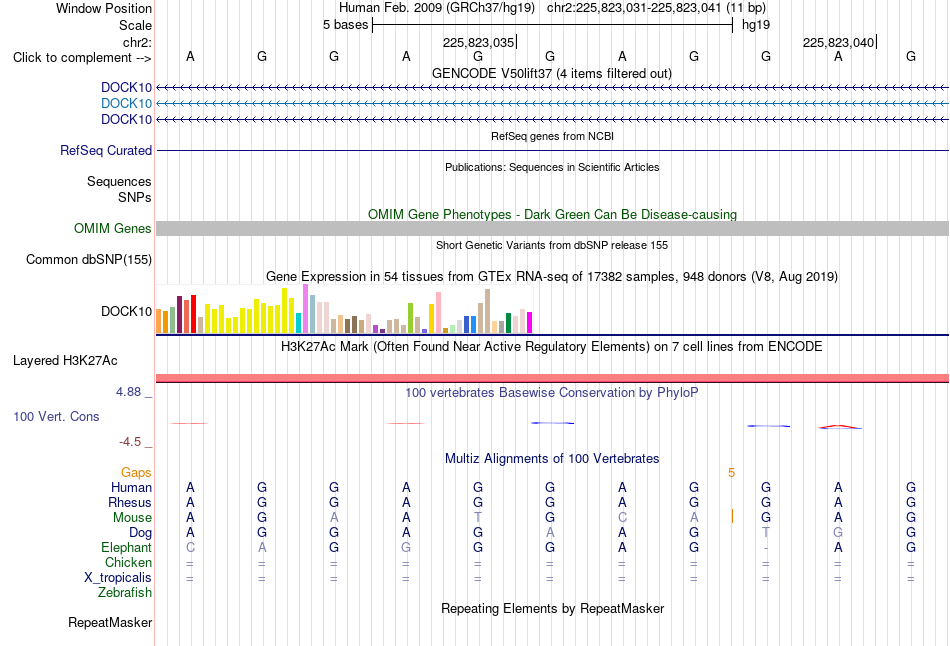
Task: Click the tall pink bar in the GTEx chart
Action: point(438,313)
